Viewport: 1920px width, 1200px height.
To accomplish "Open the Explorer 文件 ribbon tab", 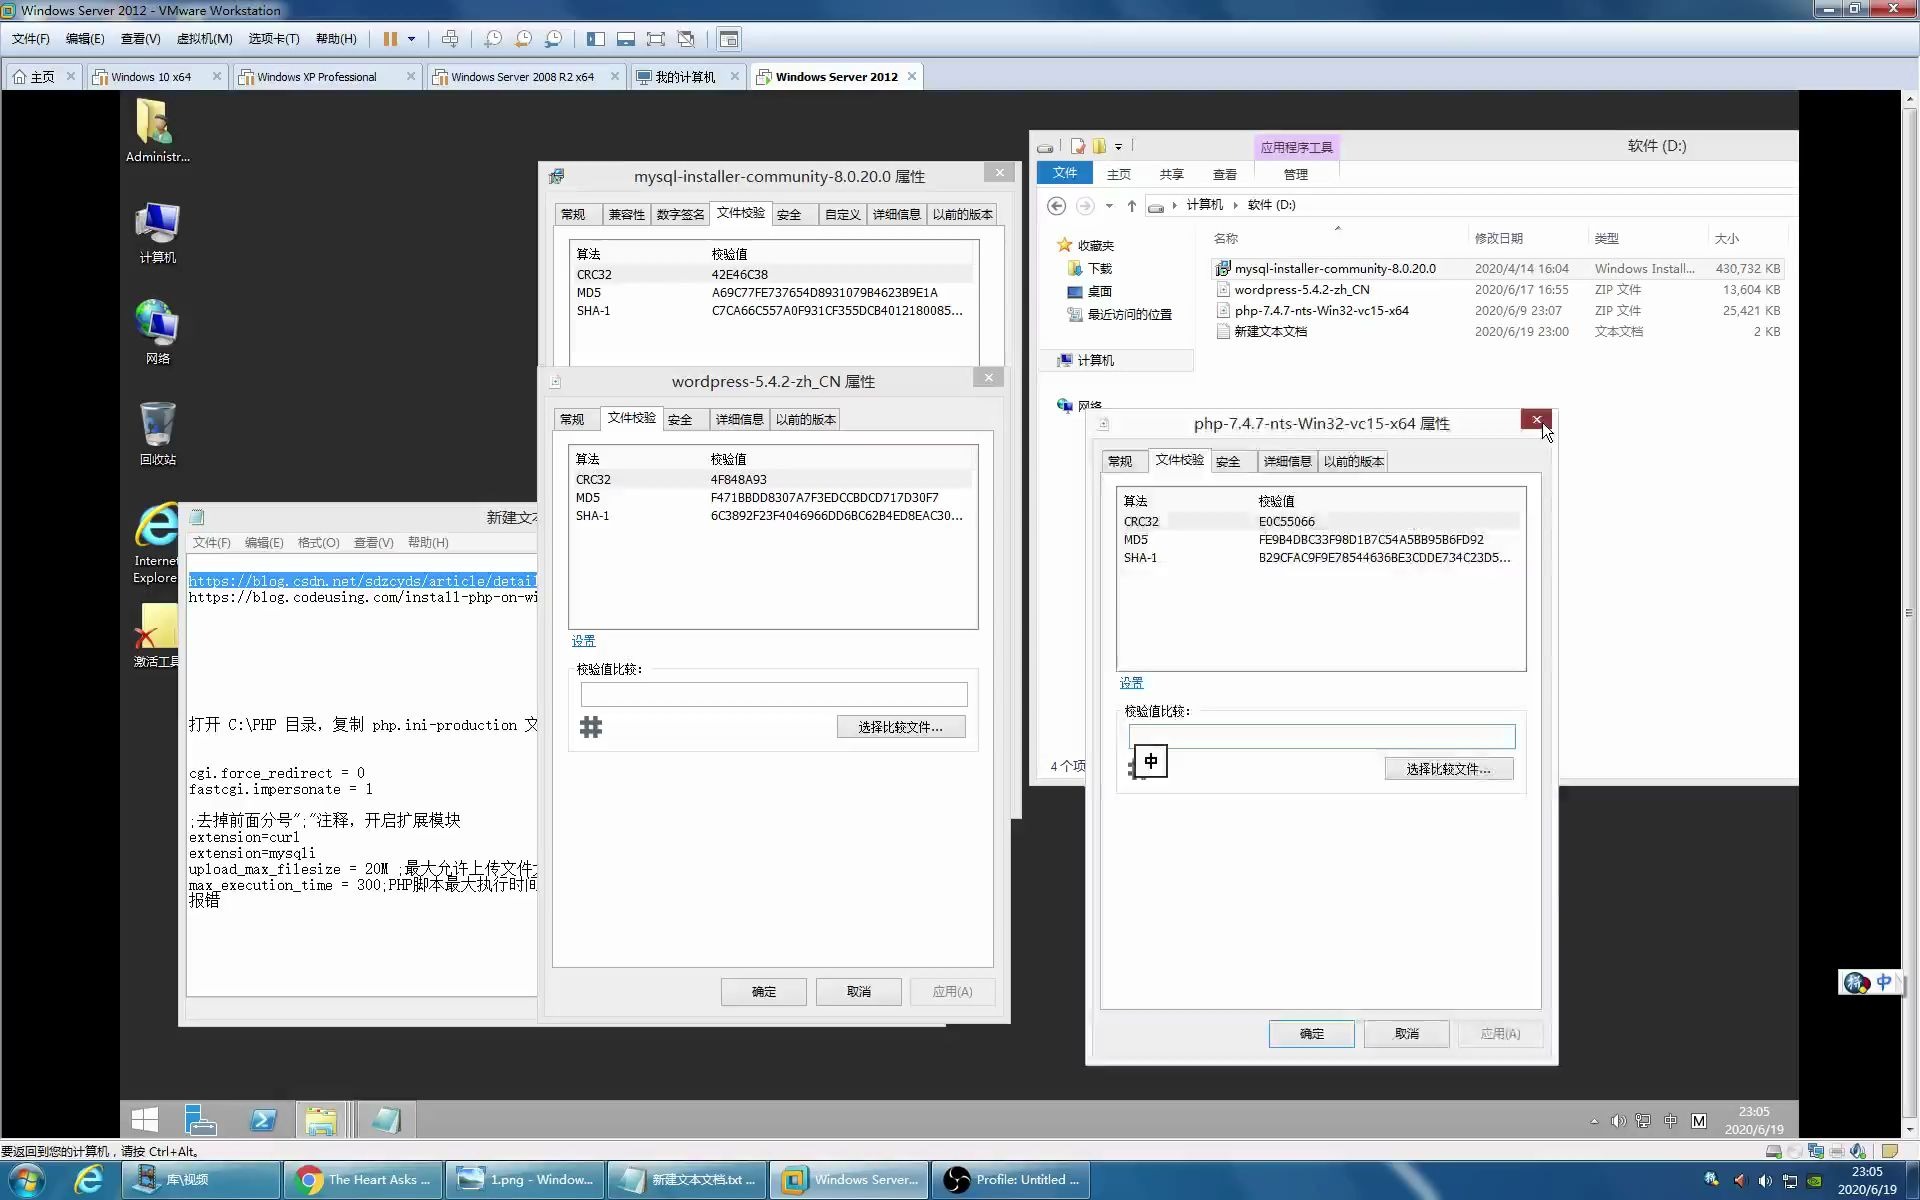I will (1064, 173).
